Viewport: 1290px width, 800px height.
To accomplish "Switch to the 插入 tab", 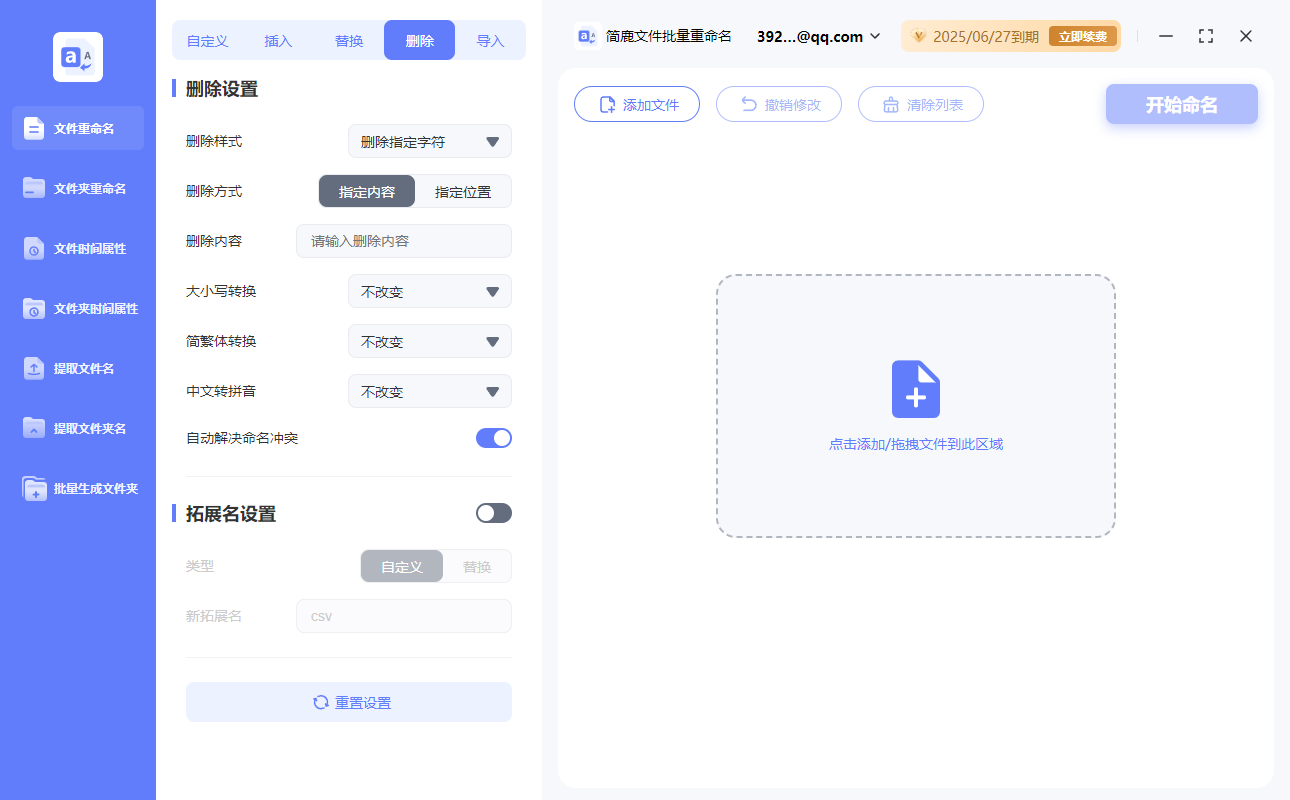I will coord(277,39).
